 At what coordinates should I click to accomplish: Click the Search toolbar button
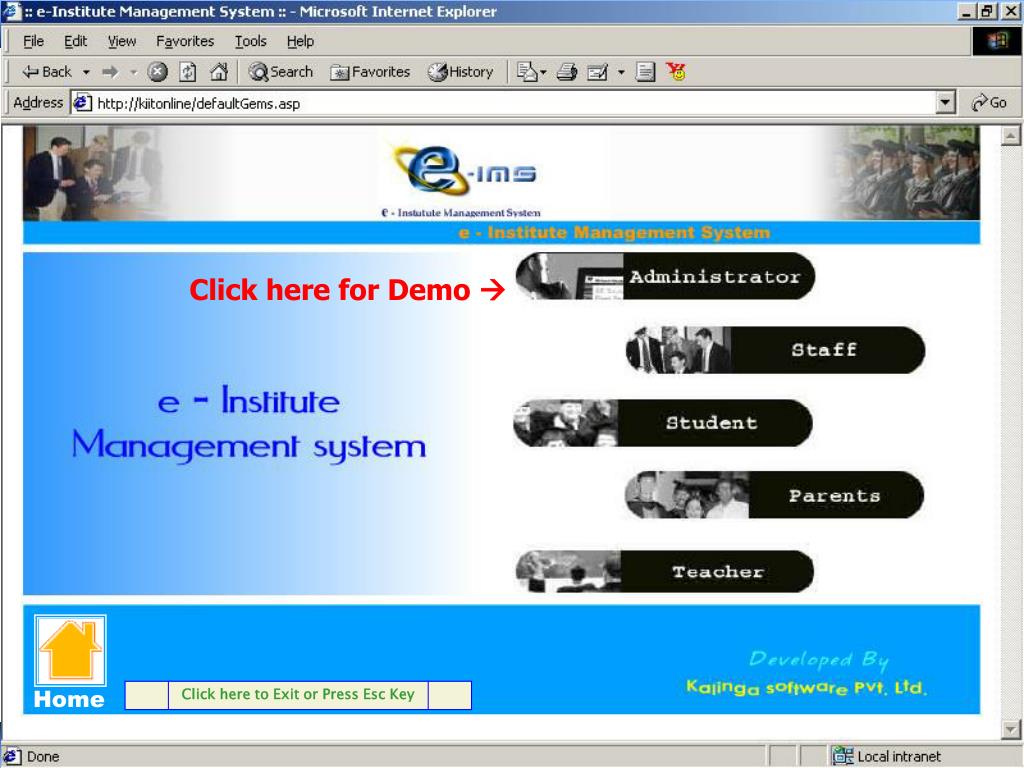pyautogui.click(x=281, y=72)
